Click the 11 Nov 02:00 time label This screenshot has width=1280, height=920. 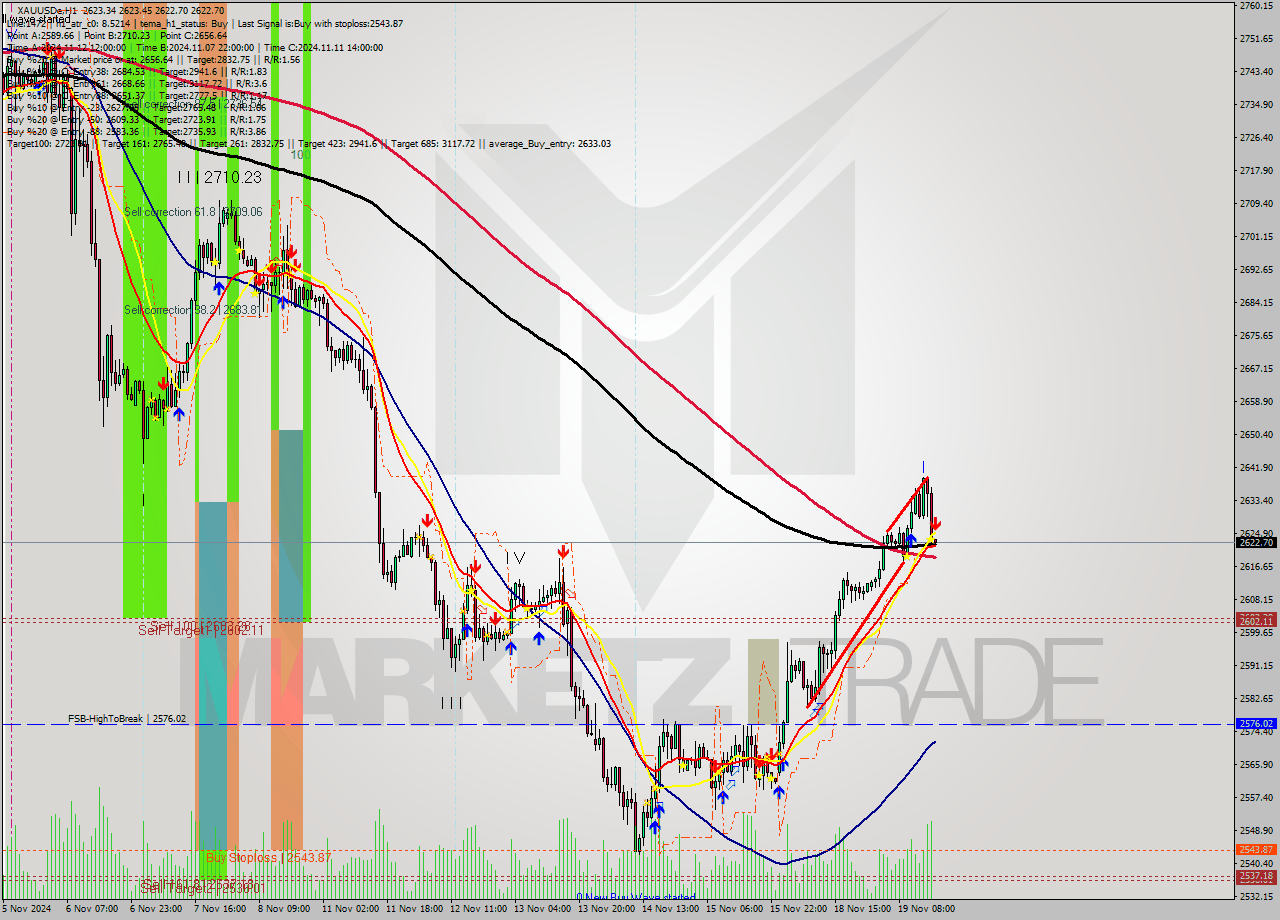click(x=350, y=909)
